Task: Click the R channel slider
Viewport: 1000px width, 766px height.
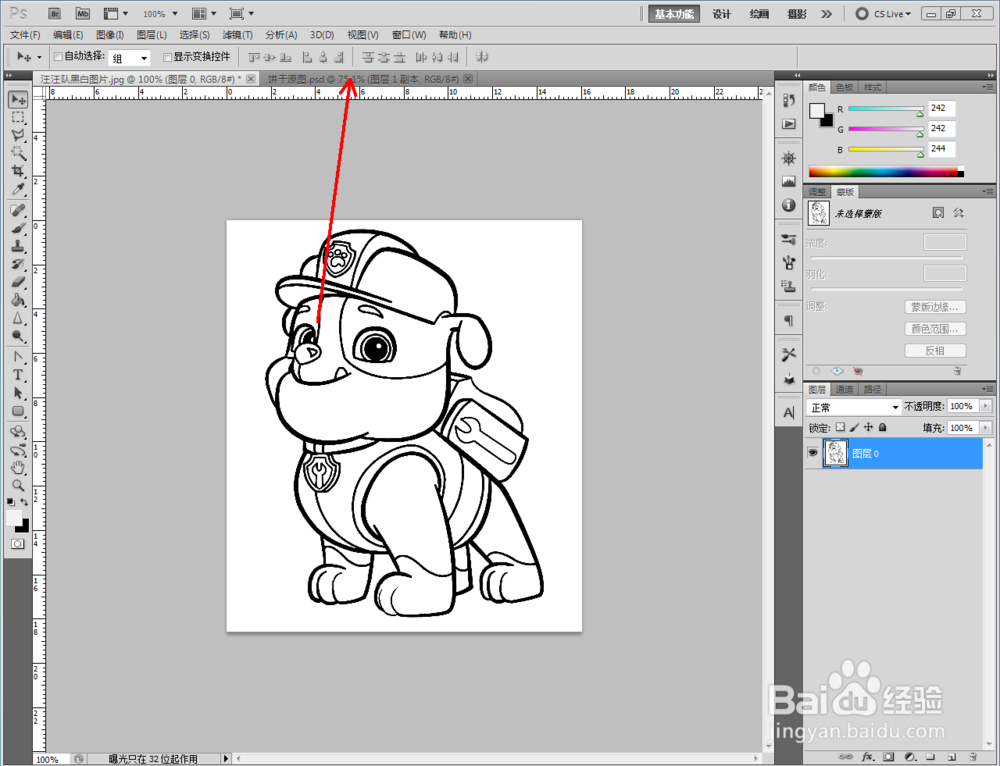Action: tap(886, 110)
